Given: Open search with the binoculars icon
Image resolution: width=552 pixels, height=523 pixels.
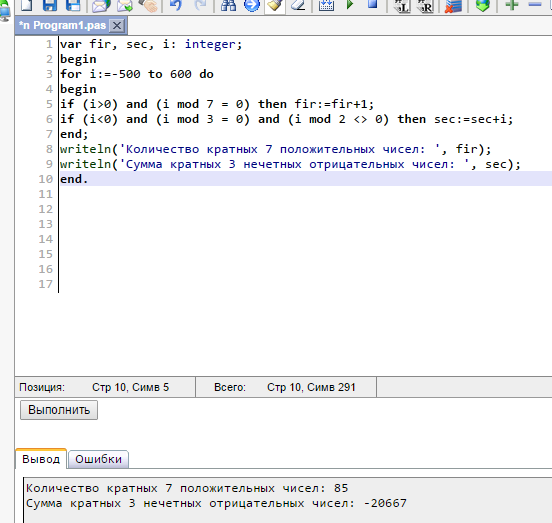Looking at the screenshot, I should click(228, 5).
